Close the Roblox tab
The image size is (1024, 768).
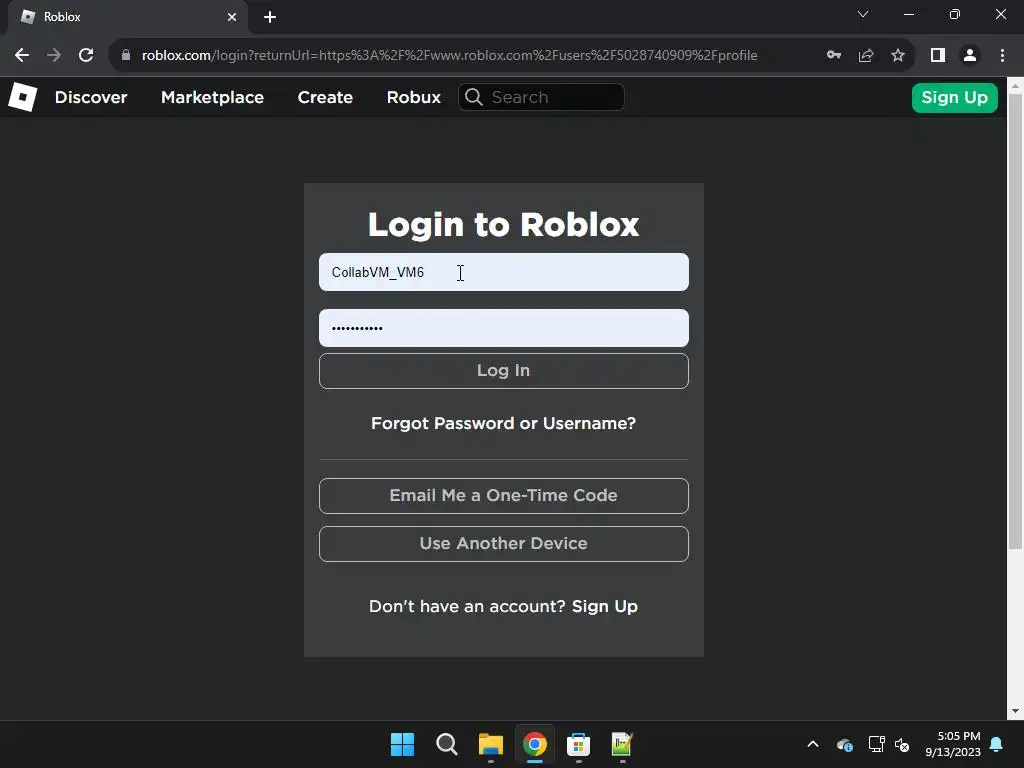232,17
